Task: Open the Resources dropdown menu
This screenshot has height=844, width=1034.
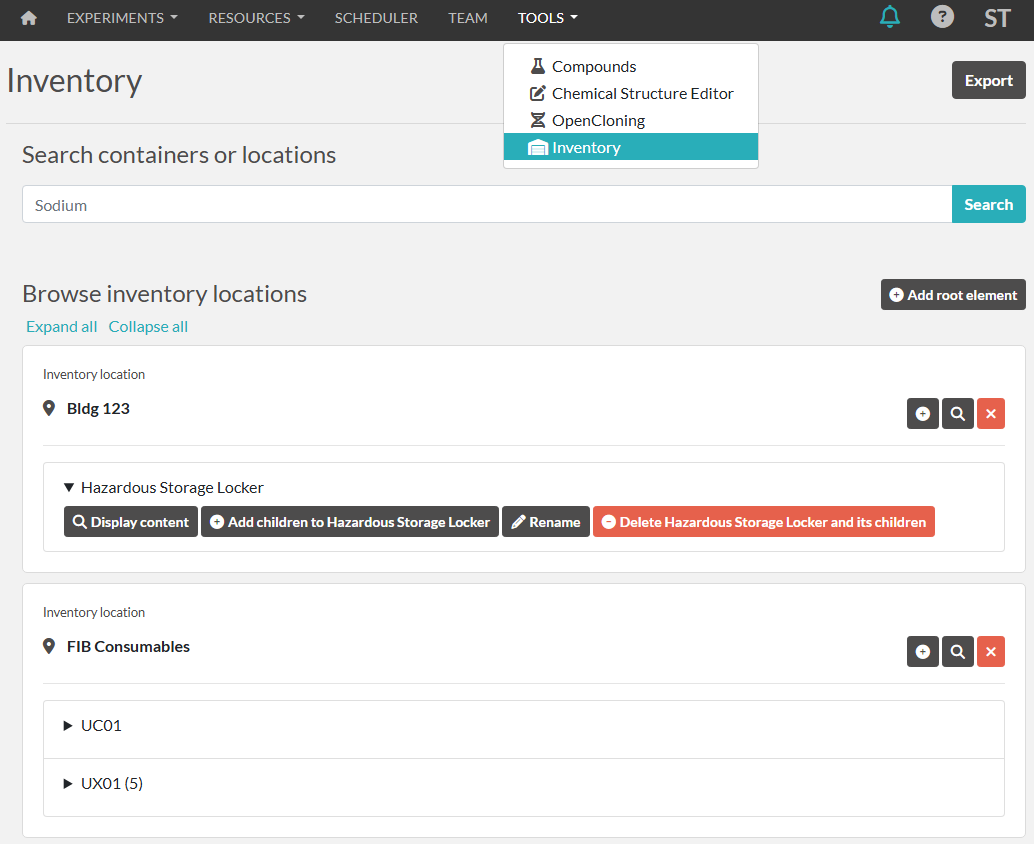Action: (256, 18)
